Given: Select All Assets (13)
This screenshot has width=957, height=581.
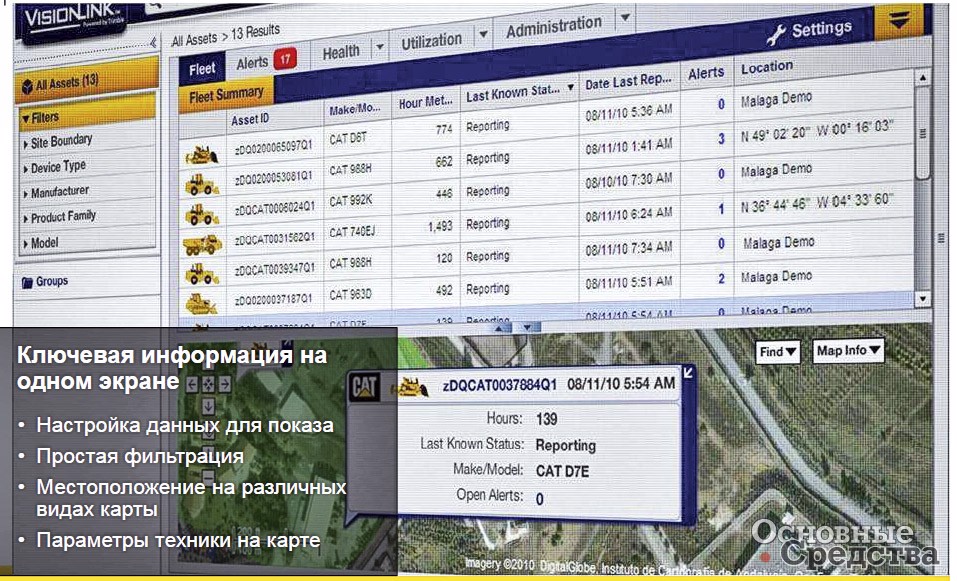Looking at the screenshot, I should pyautogui.click(x=85, y=83).
